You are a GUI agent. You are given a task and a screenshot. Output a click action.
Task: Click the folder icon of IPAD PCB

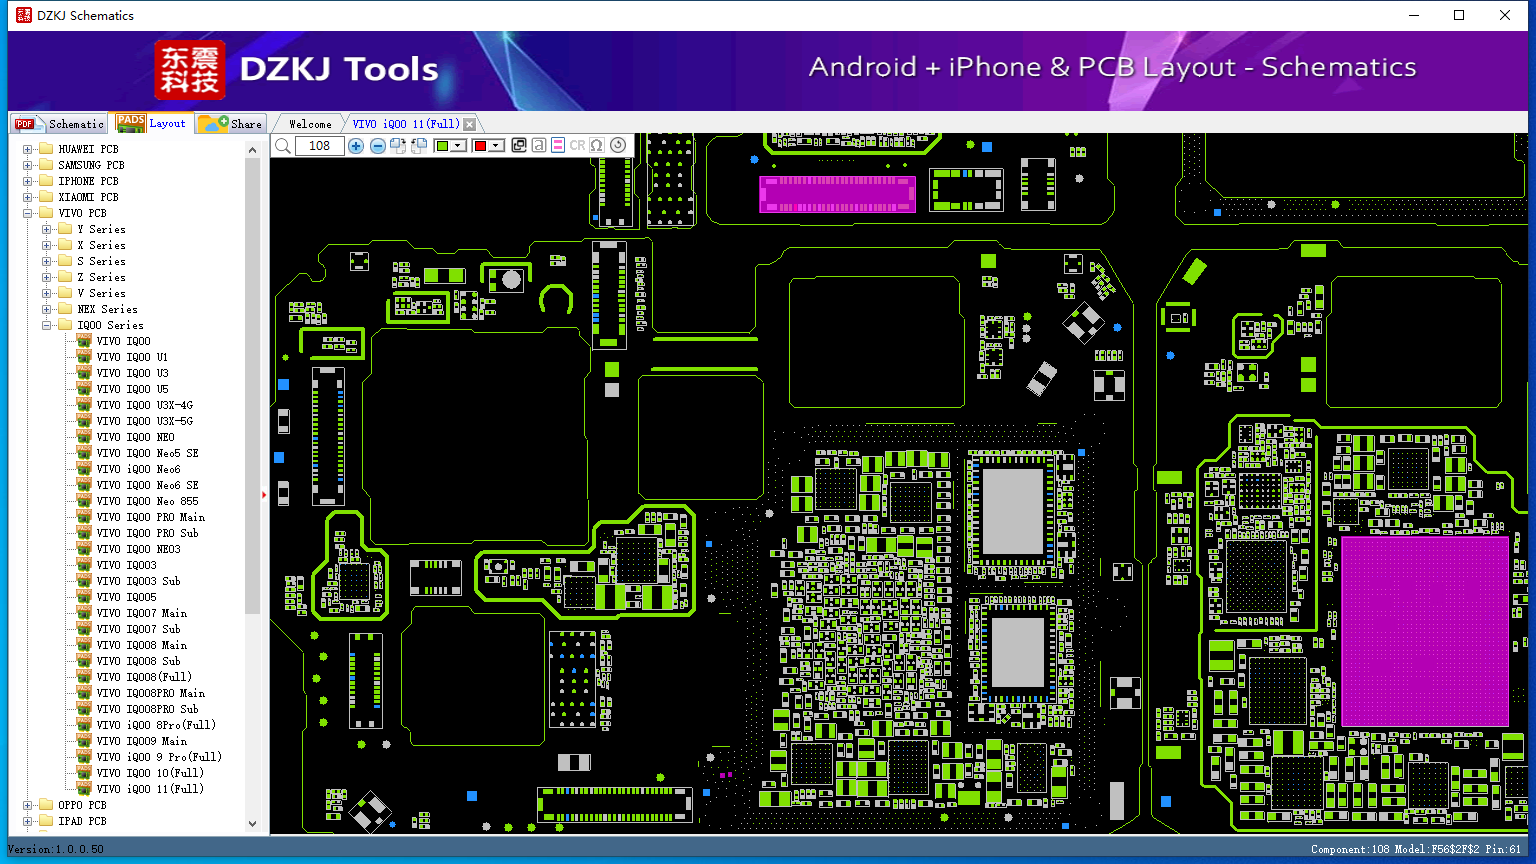coord(45,821)
